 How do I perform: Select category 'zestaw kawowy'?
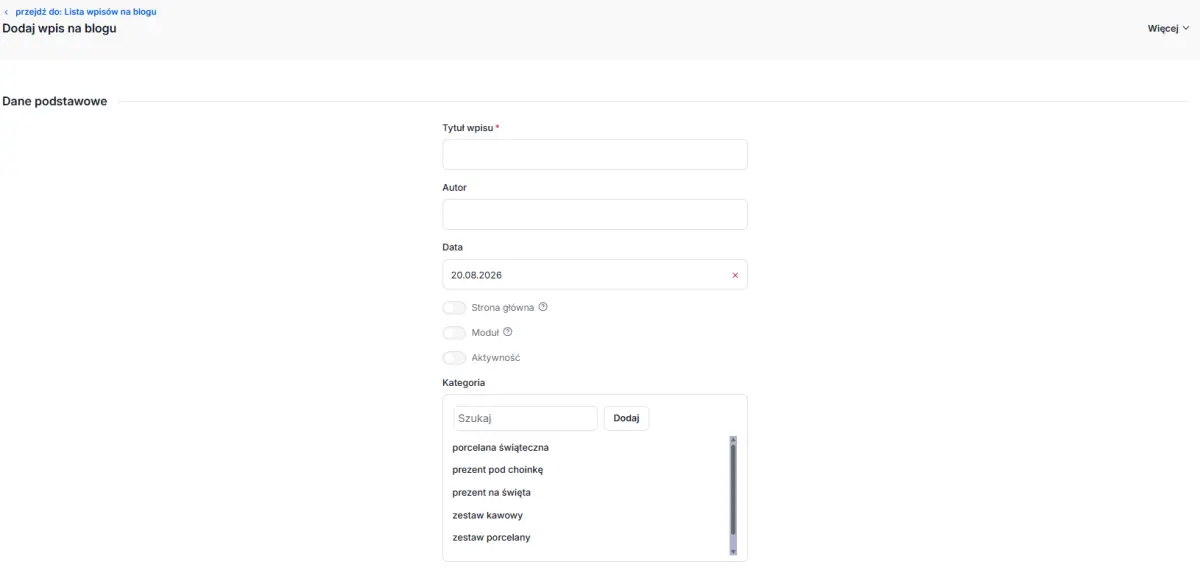487,515
